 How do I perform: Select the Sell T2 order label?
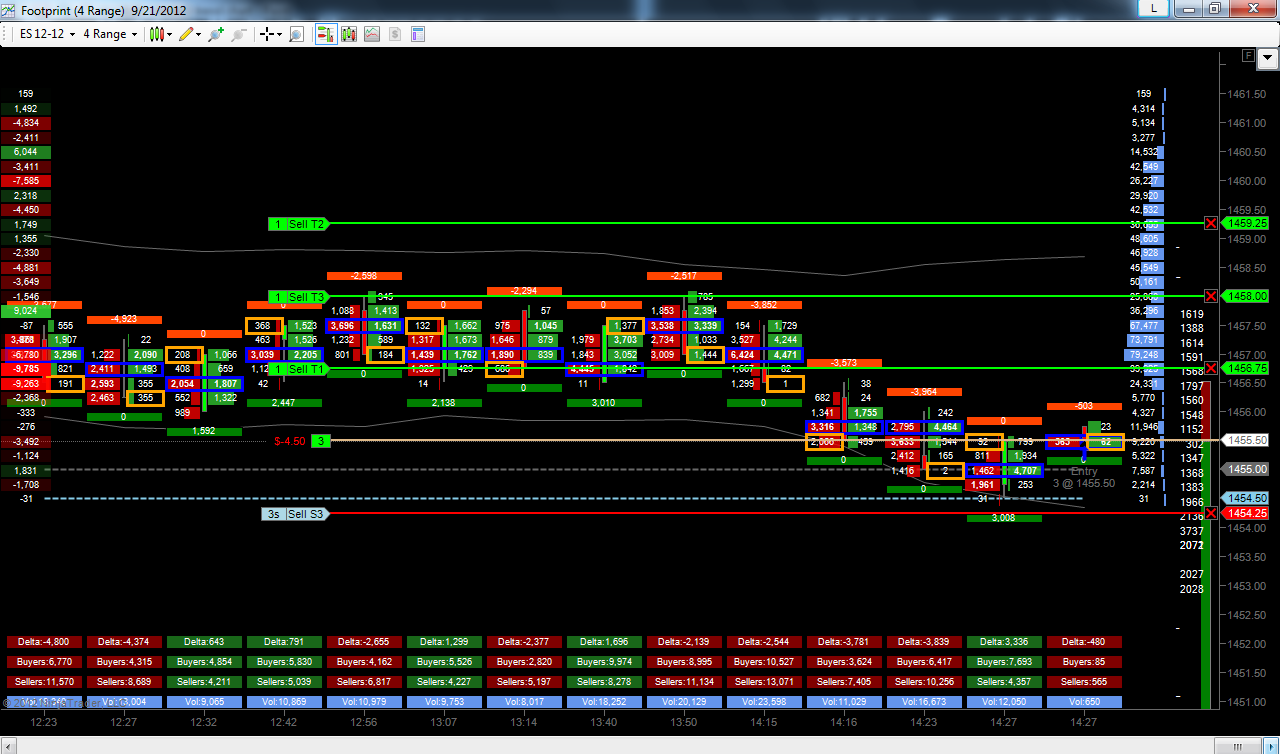(x=299, y=224)
